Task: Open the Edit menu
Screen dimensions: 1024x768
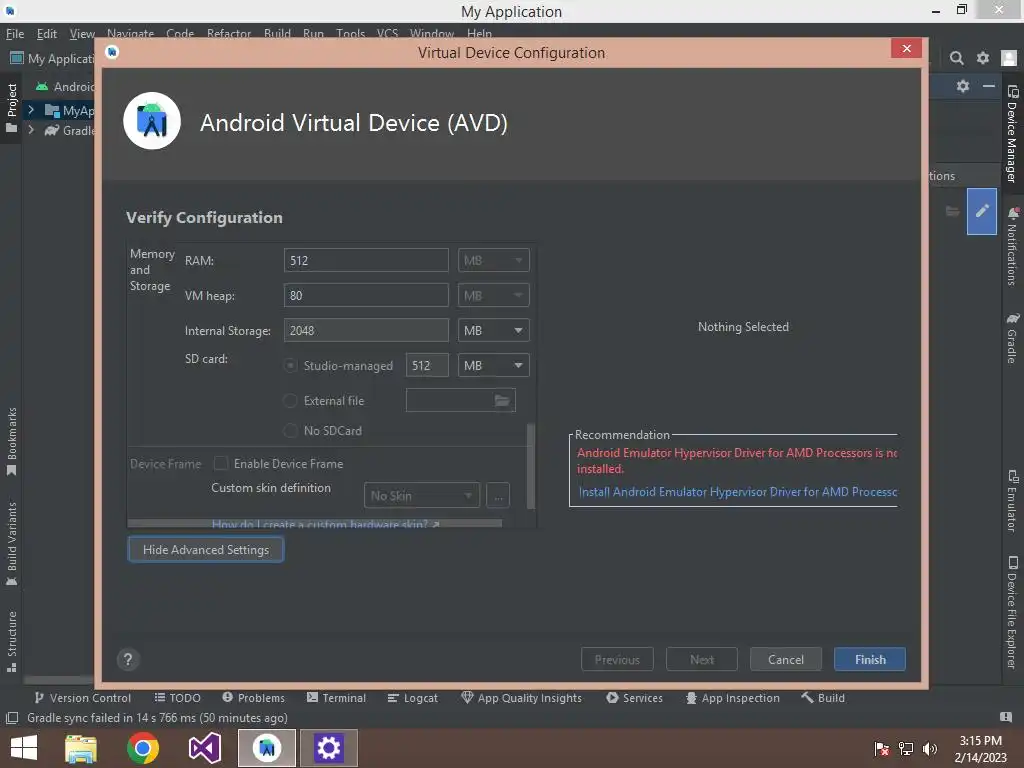Action: coord(46,34)
